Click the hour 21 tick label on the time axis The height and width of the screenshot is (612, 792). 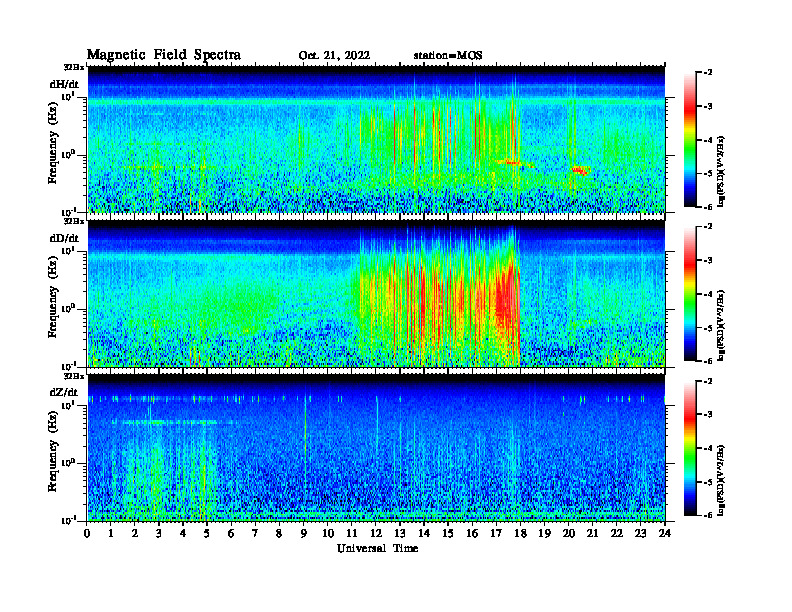click(x=592, y=534)
